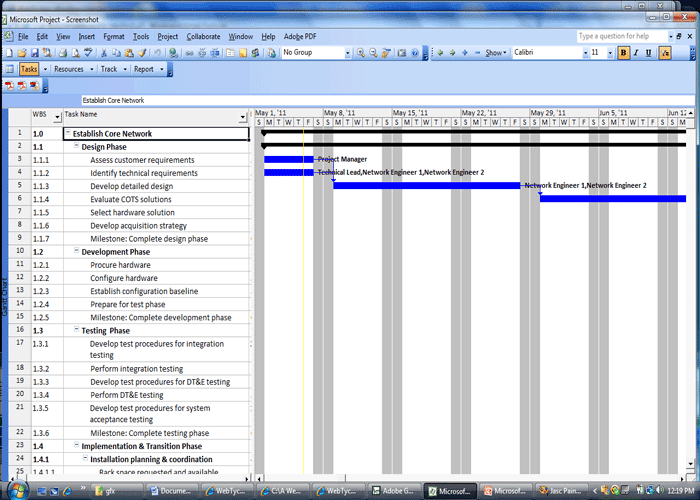This screenshot has width=700, height=500.
Task: Click the Type a question for help box
Action: pyautogui.click(x=621, y=36)
